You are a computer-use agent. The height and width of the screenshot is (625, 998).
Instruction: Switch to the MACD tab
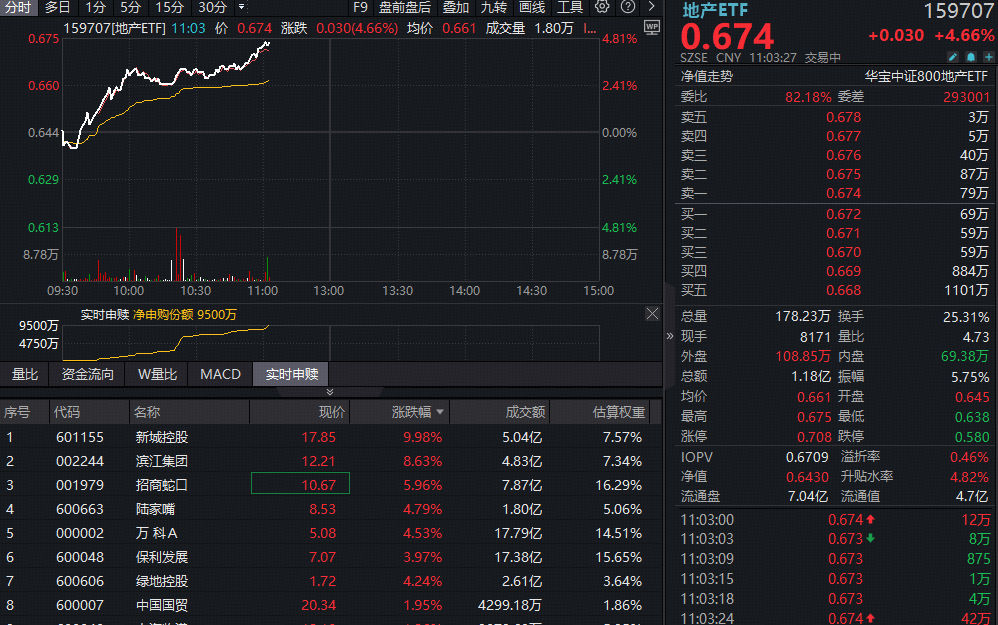pyautogui.click(x=220, y=374)
